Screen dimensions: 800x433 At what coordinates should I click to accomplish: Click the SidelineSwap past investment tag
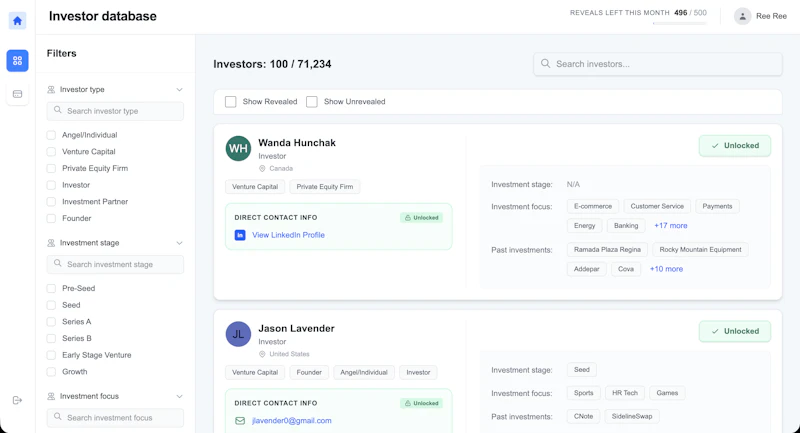(x=632, y=416)
